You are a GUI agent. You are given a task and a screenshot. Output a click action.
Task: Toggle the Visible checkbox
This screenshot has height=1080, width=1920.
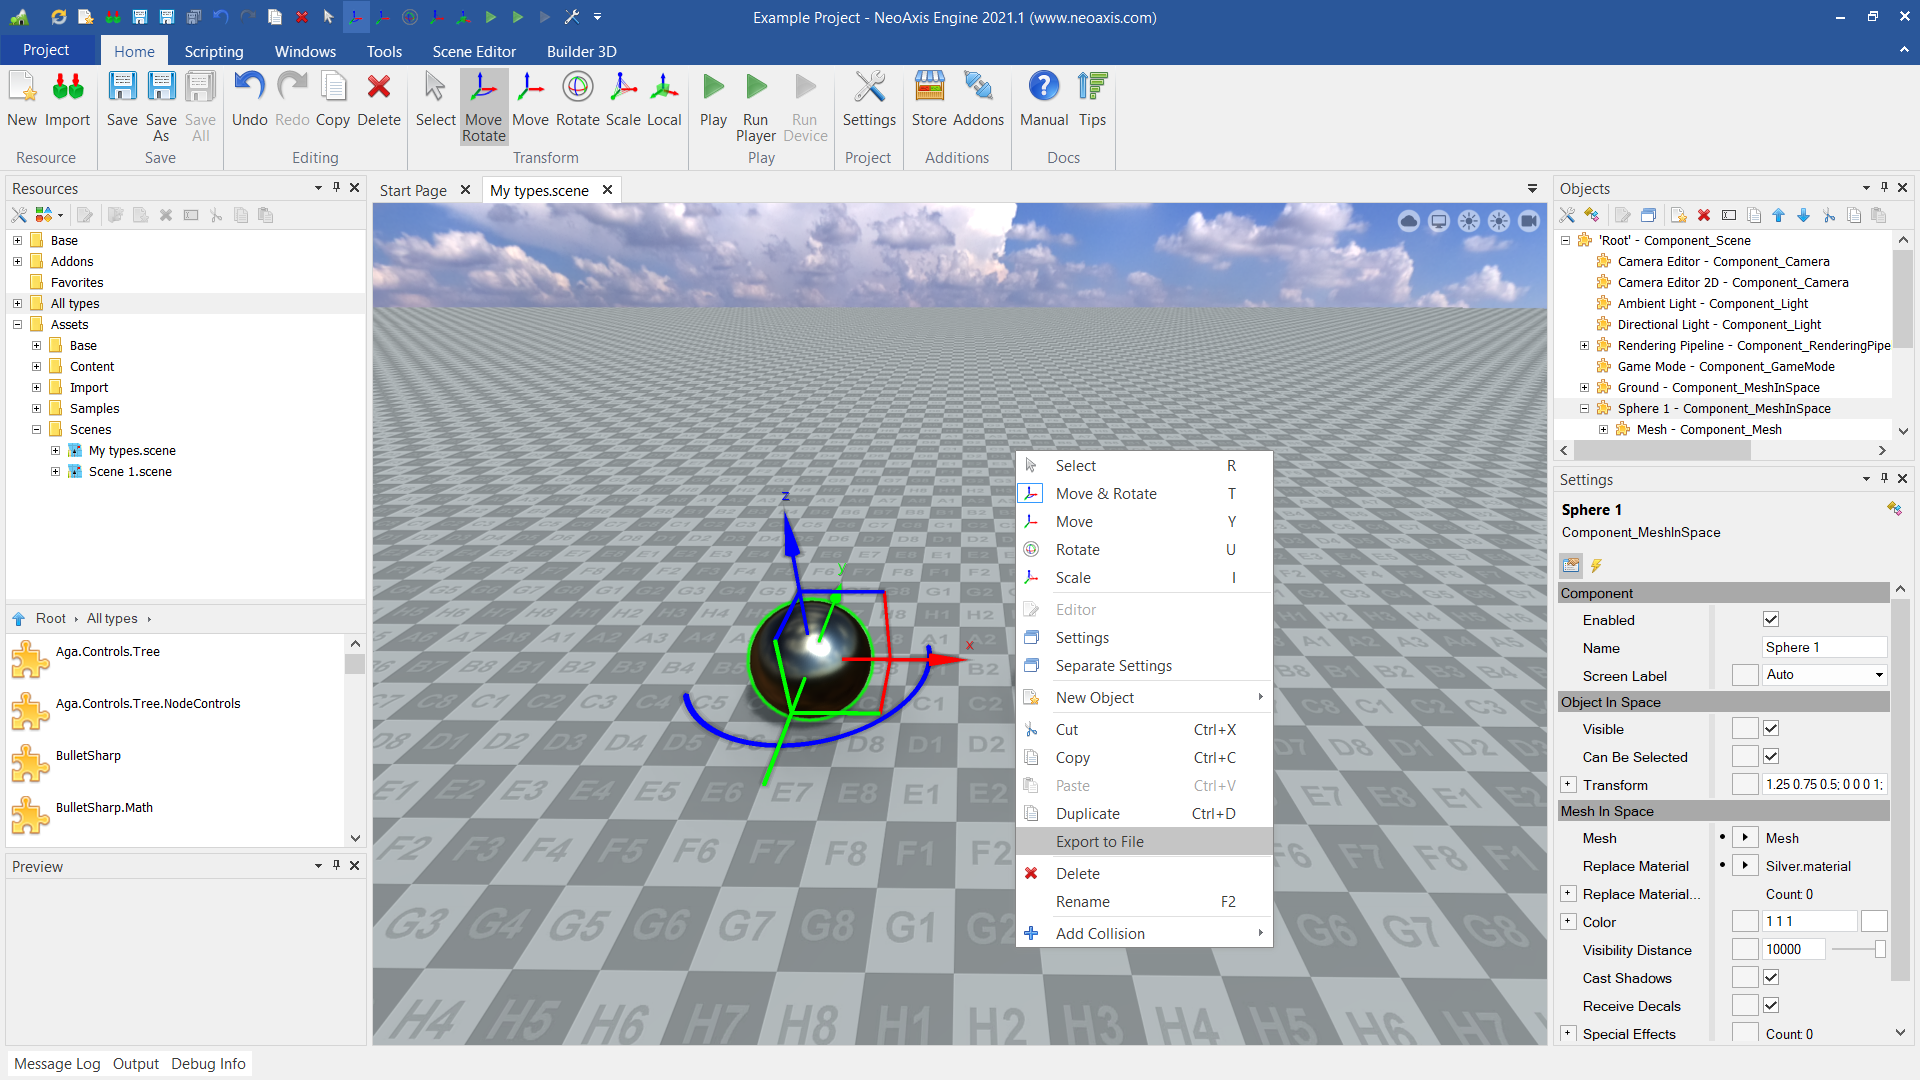click(x=1771, y=729)
